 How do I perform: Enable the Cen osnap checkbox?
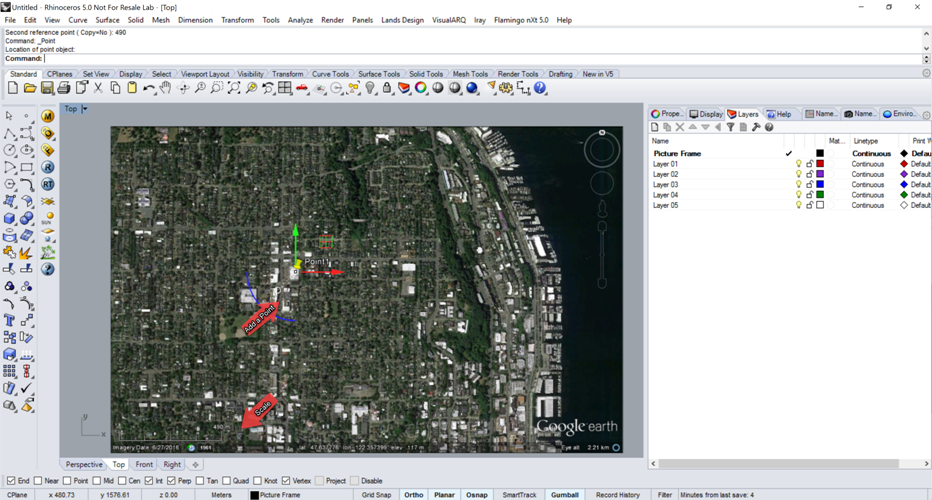pos(122,481)
